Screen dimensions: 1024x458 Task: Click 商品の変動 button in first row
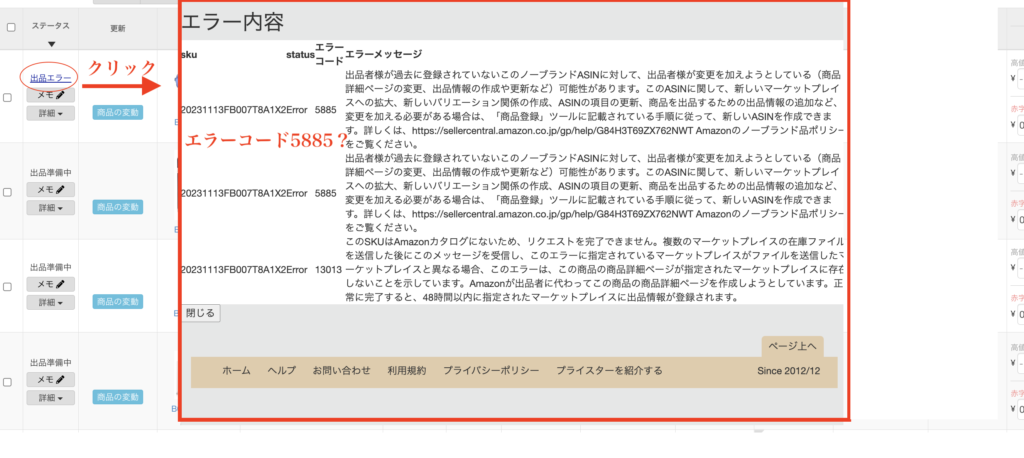point(118,113)
